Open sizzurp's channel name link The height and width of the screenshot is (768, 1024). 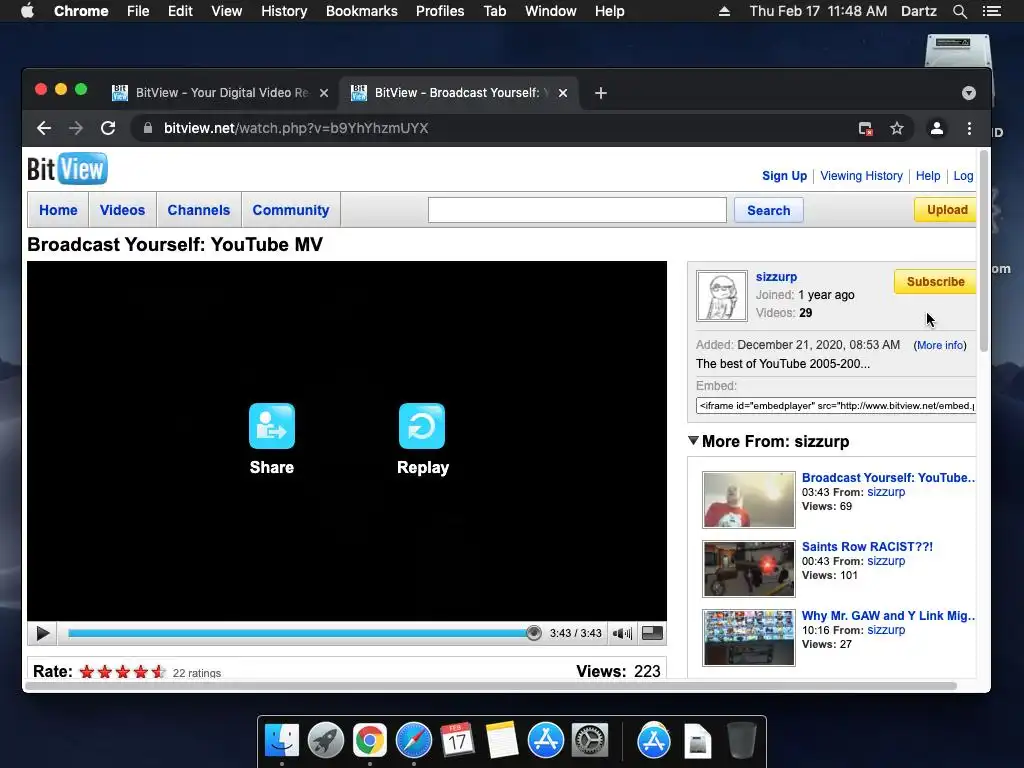776,277
